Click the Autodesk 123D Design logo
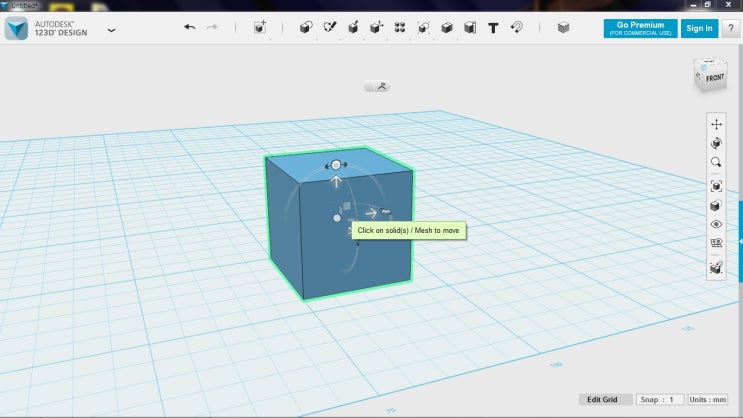 point(17,28)
